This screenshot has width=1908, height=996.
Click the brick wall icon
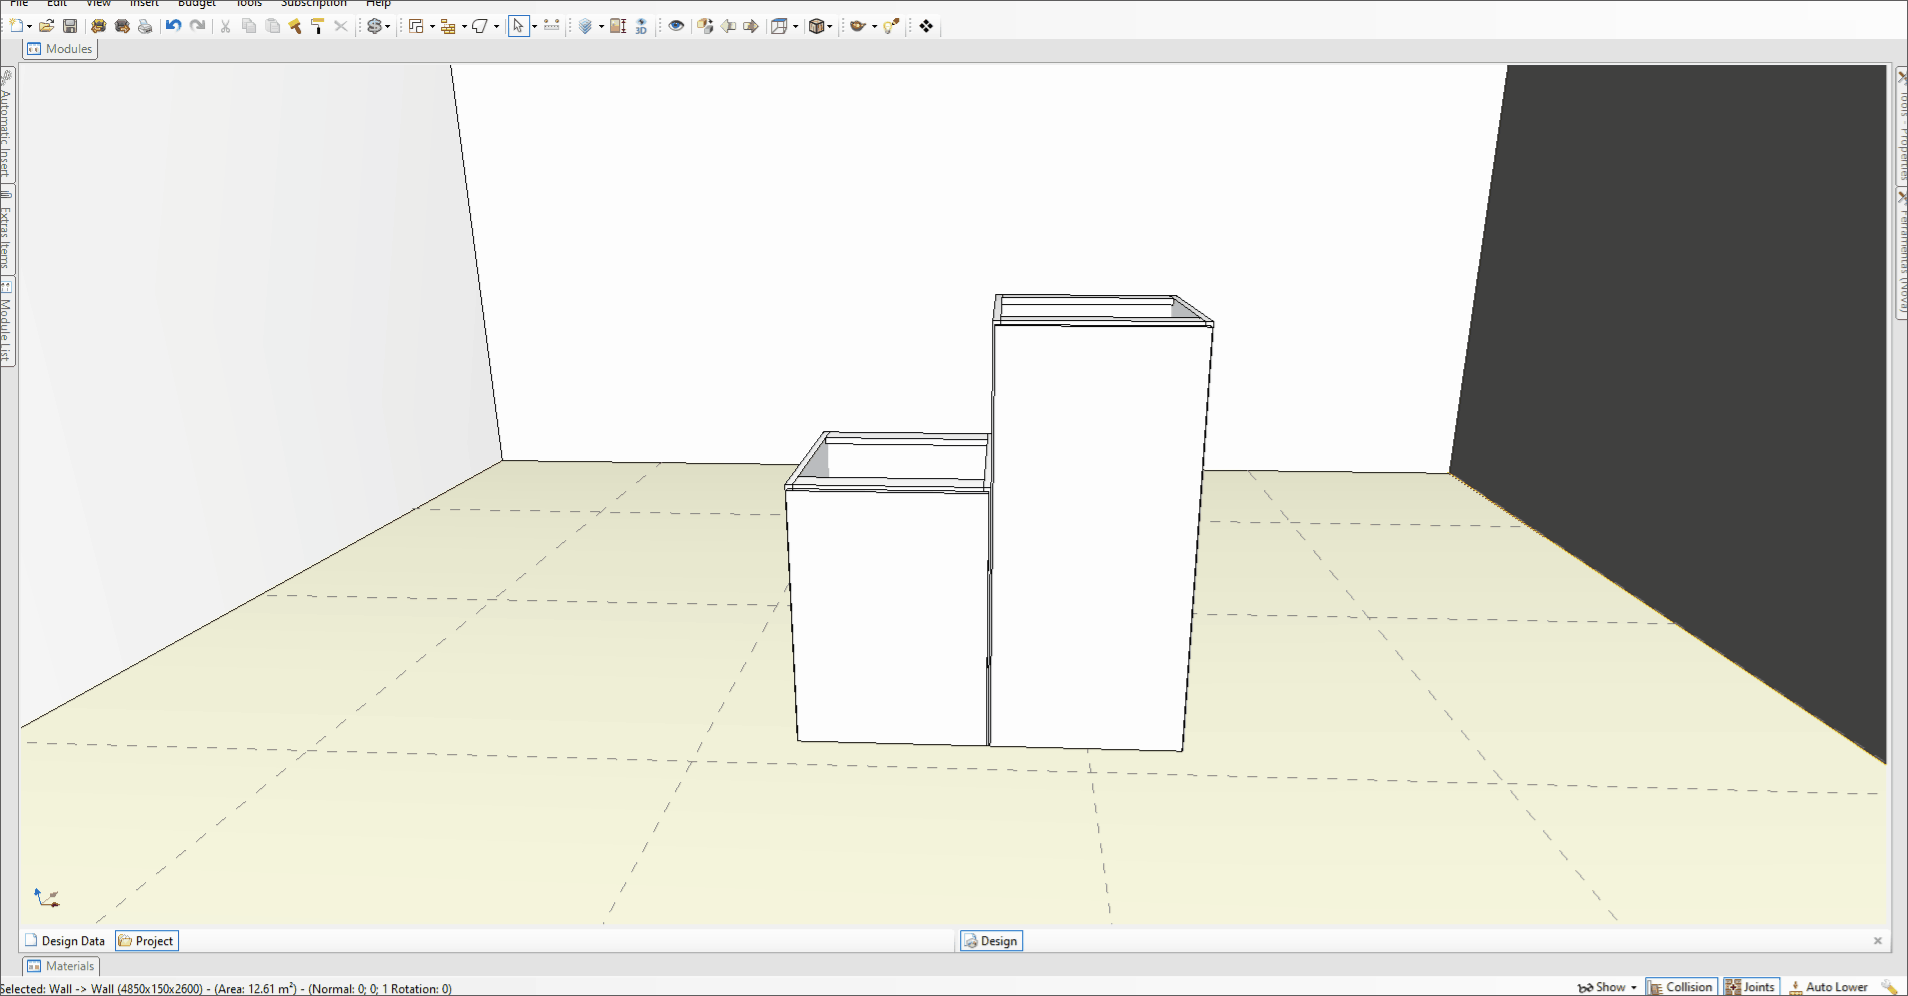point(448,26)
